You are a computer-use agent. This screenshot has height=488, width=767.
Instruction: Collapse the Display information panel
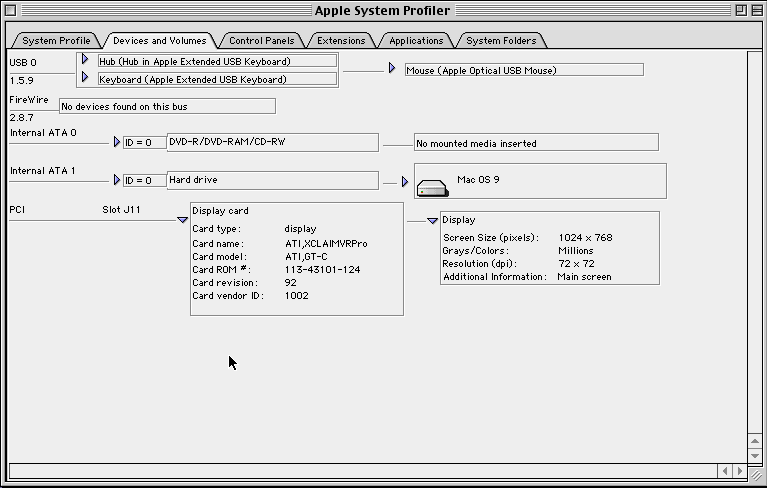432,221
